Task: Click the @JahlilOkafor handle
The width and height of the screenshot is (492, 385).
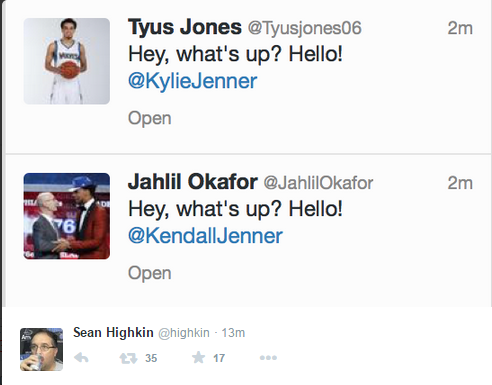Action: click(x=318, y=183)
